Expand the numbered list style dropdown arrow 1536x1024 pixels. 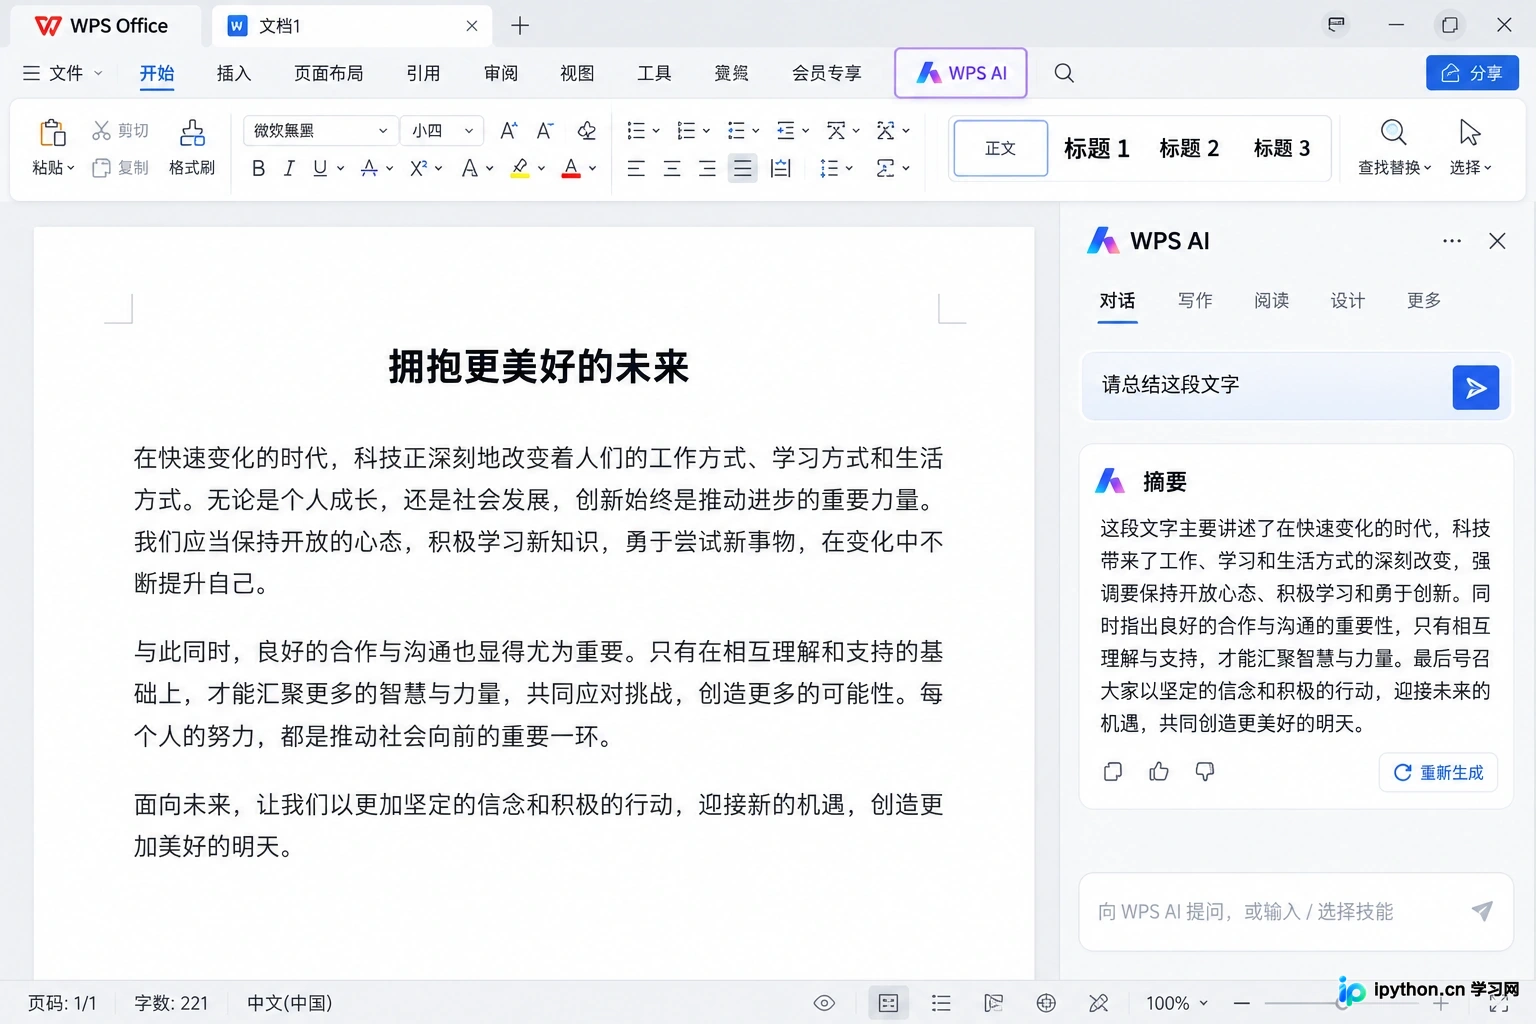[x=706, y=131]
